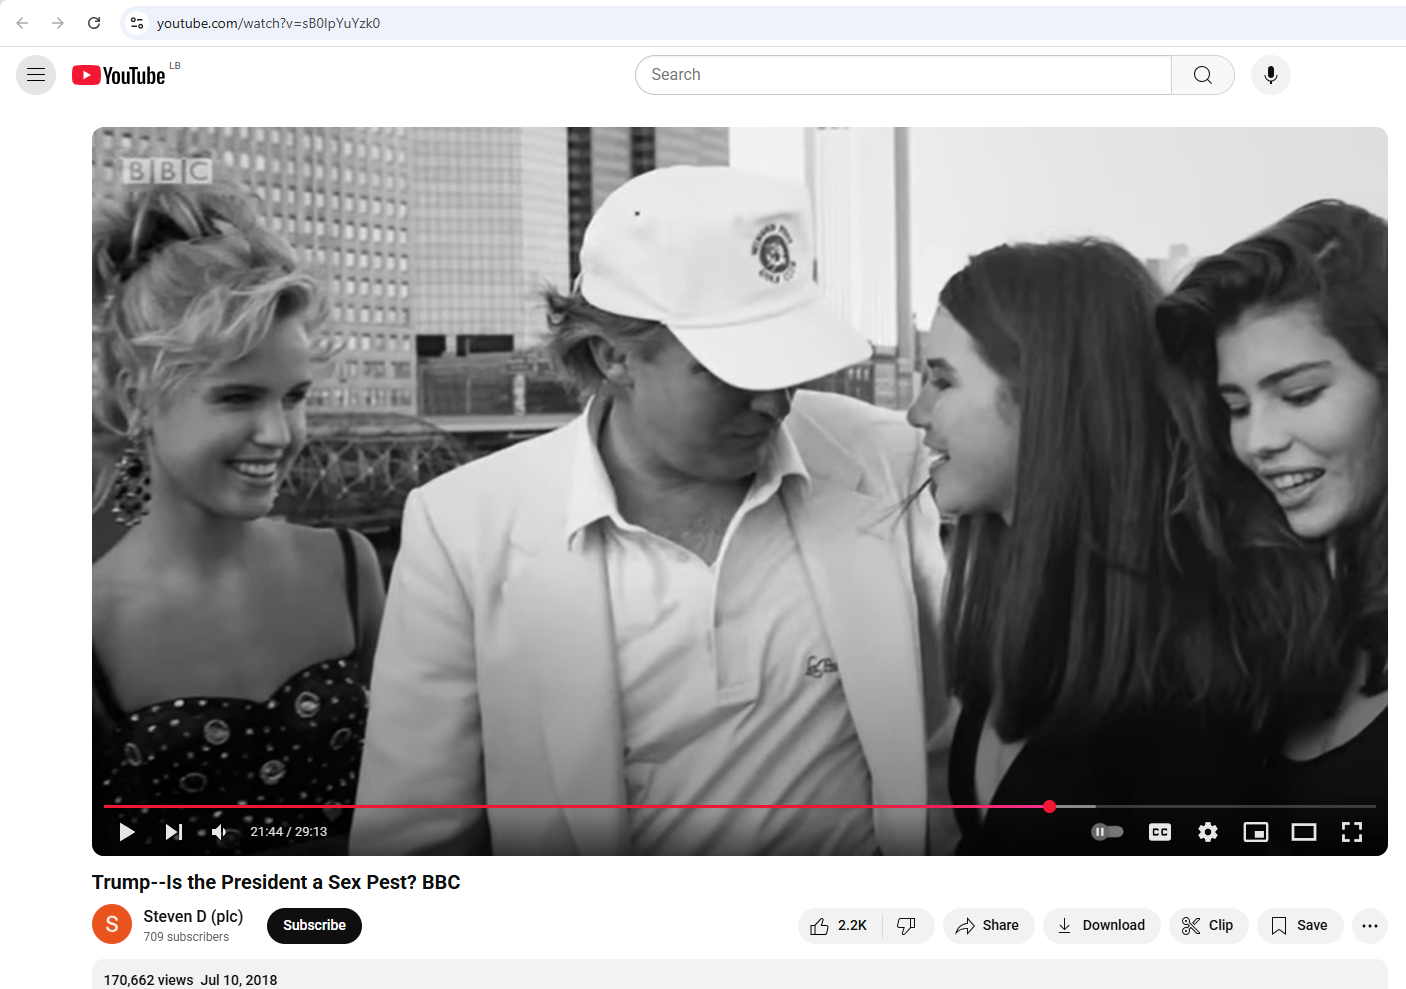Like the video with thumbs up
This screenshot has width=1406, height=989.
pos(839,926)
